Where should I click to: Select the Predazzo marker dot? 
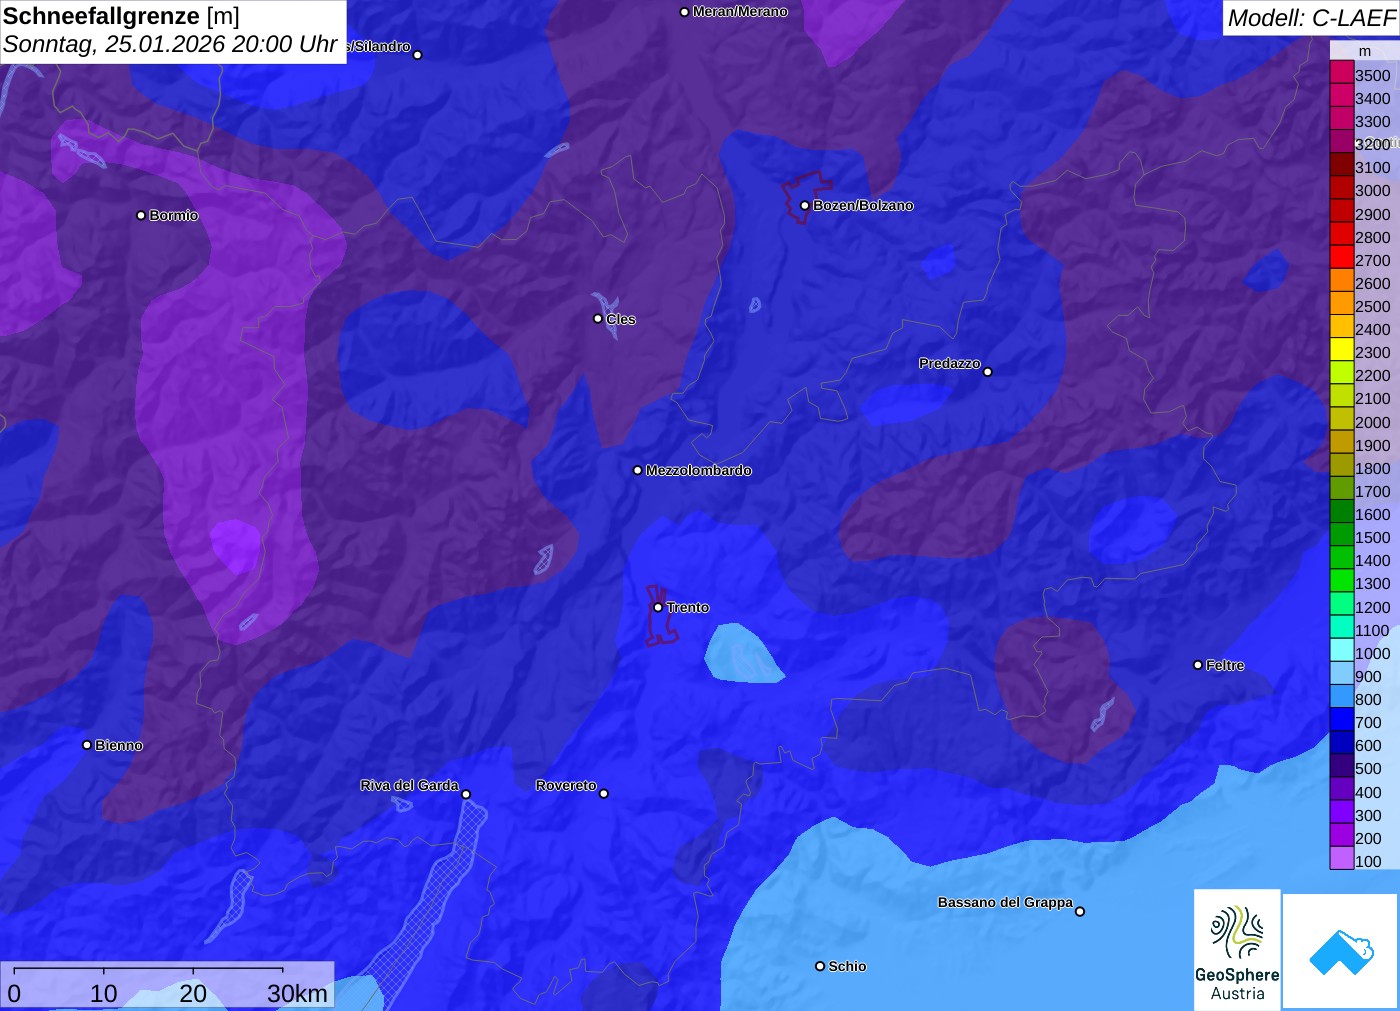pos(988,372)
